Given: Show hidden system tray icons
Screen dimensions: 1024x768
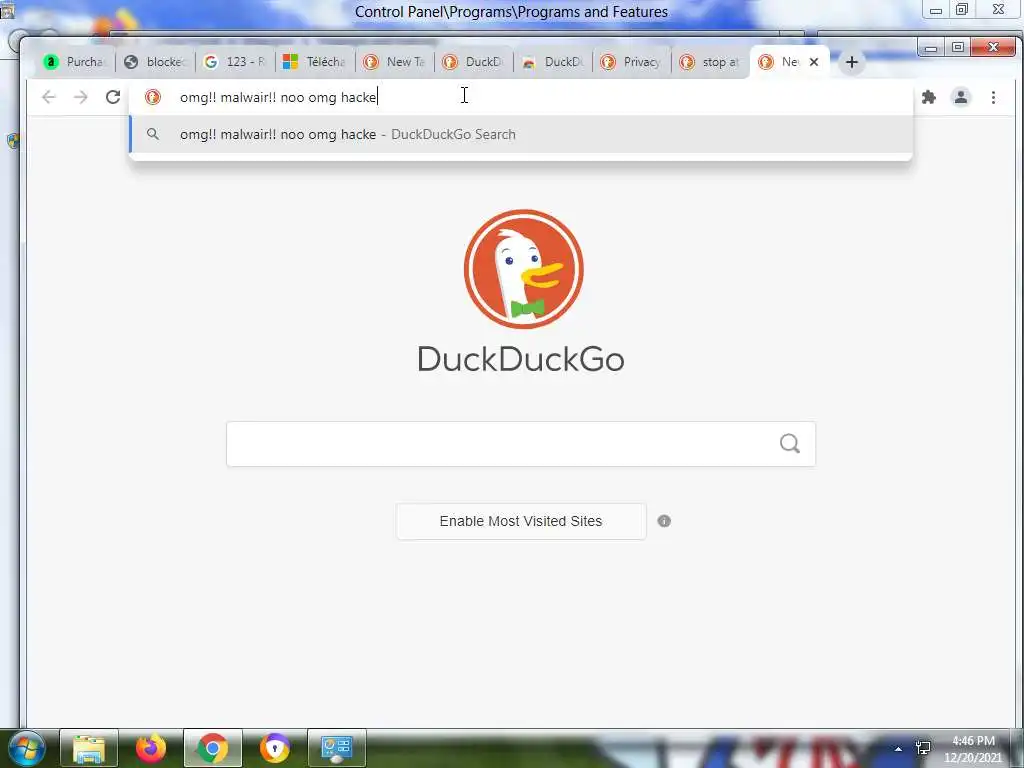Looking at the screenshot, I should point(899,749).
